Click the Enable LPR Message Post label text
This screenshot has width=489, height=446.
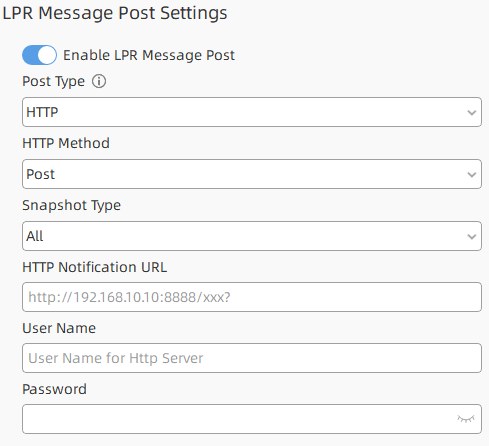(149, 55)
